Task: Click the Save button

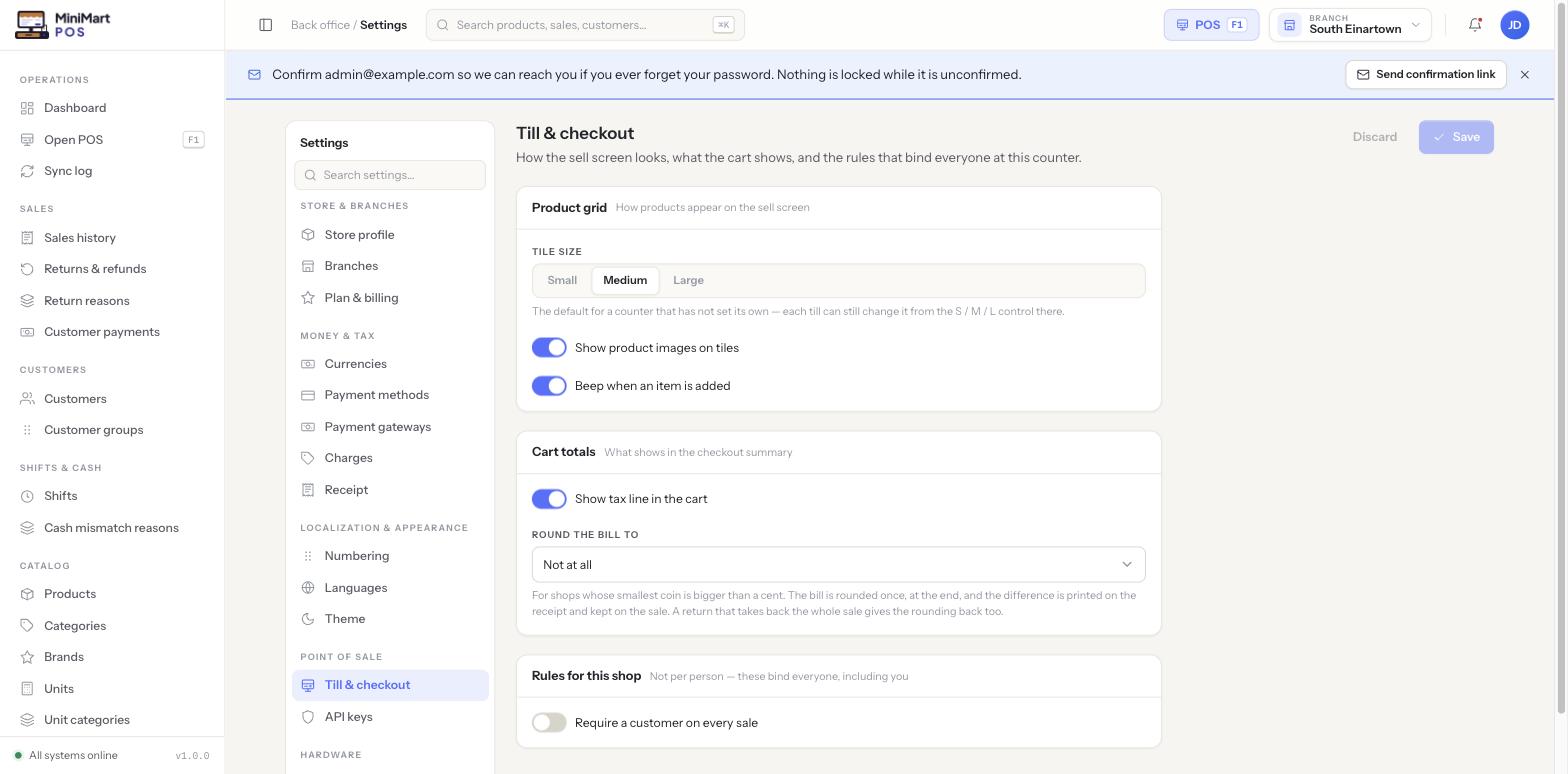Action: click(1456, 137)
